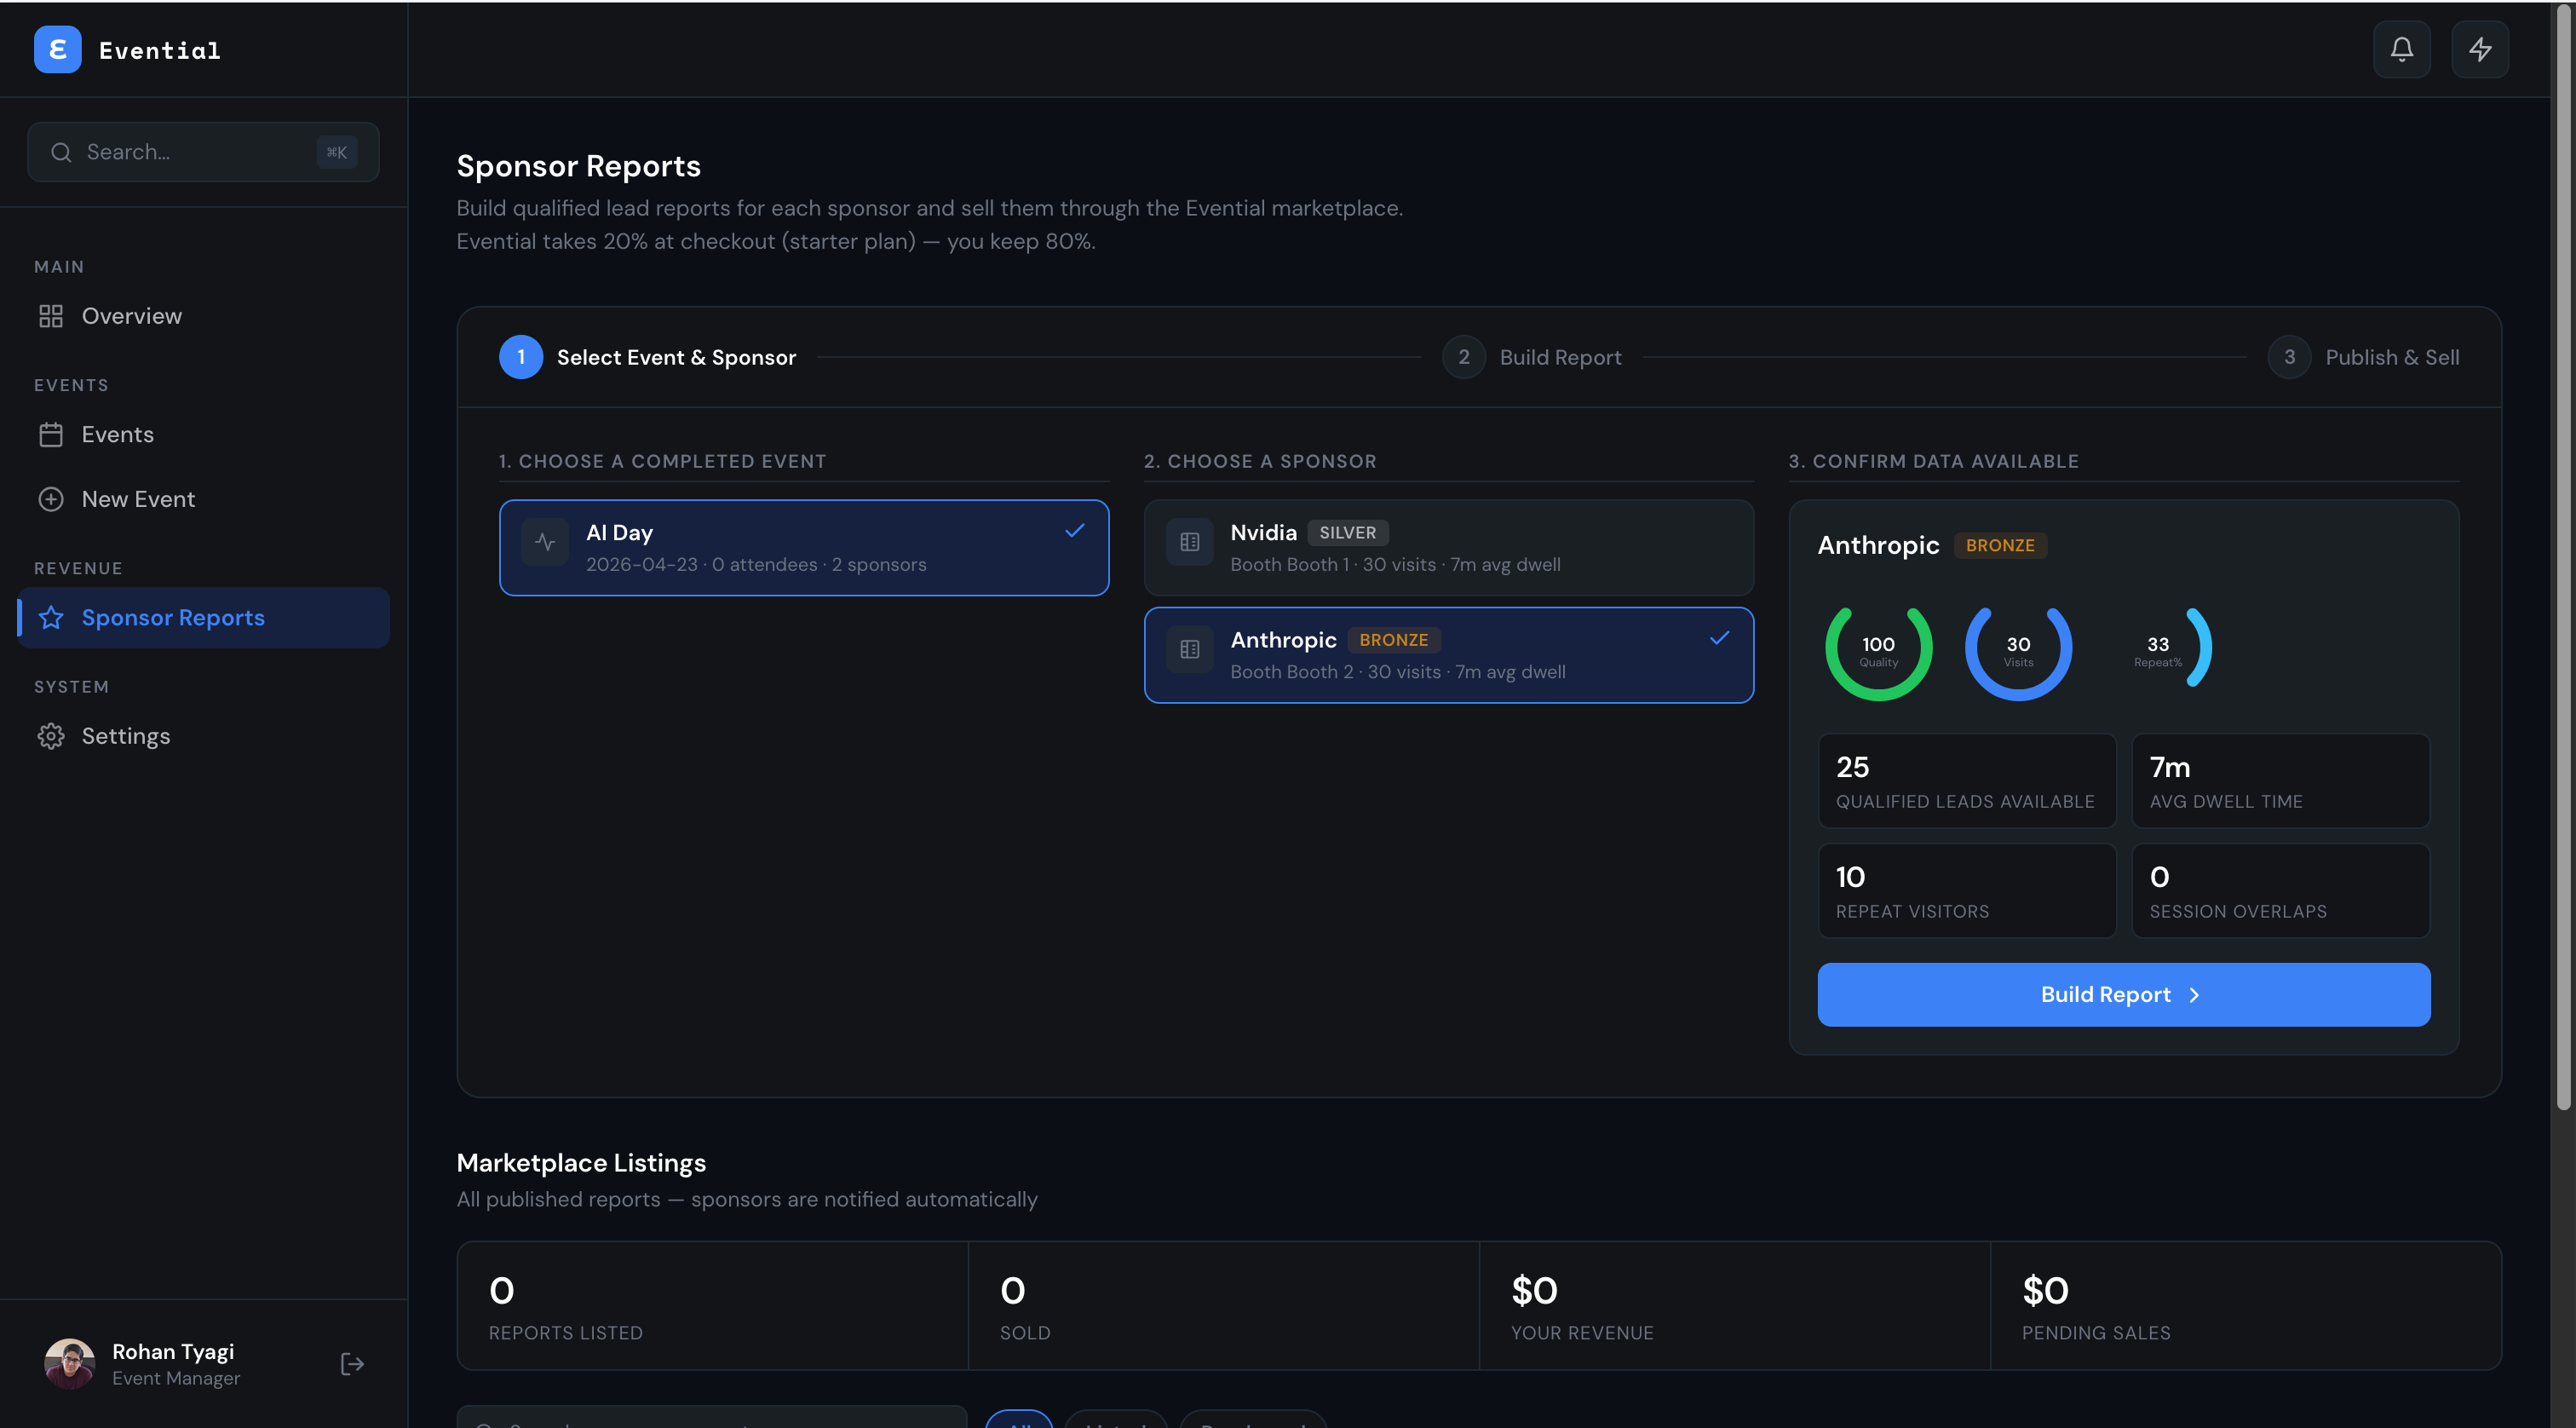Viewport: 2576px width, 1428px height.
Task: Click the activity pulse icon on AI Day card
Action: (x=545, y=542)
